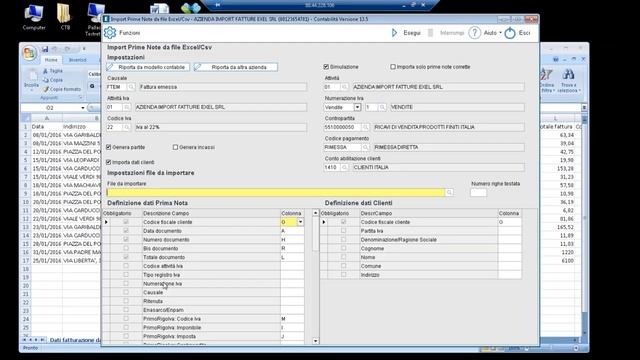The image size is (640, 360).
Task: Click the Excel Office button
Action: tap(30, 53)
